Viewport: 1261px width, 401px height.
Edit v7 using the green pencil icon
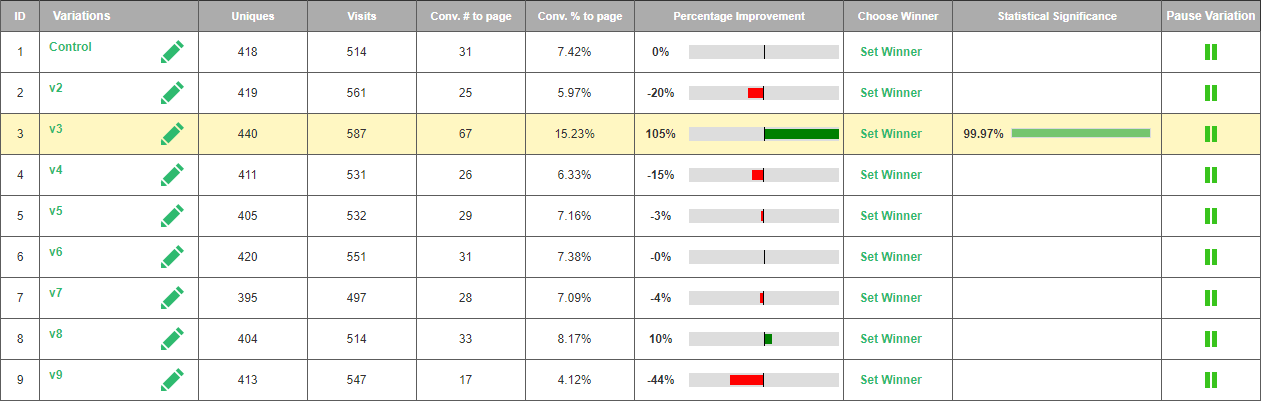(x=172, y=298)
